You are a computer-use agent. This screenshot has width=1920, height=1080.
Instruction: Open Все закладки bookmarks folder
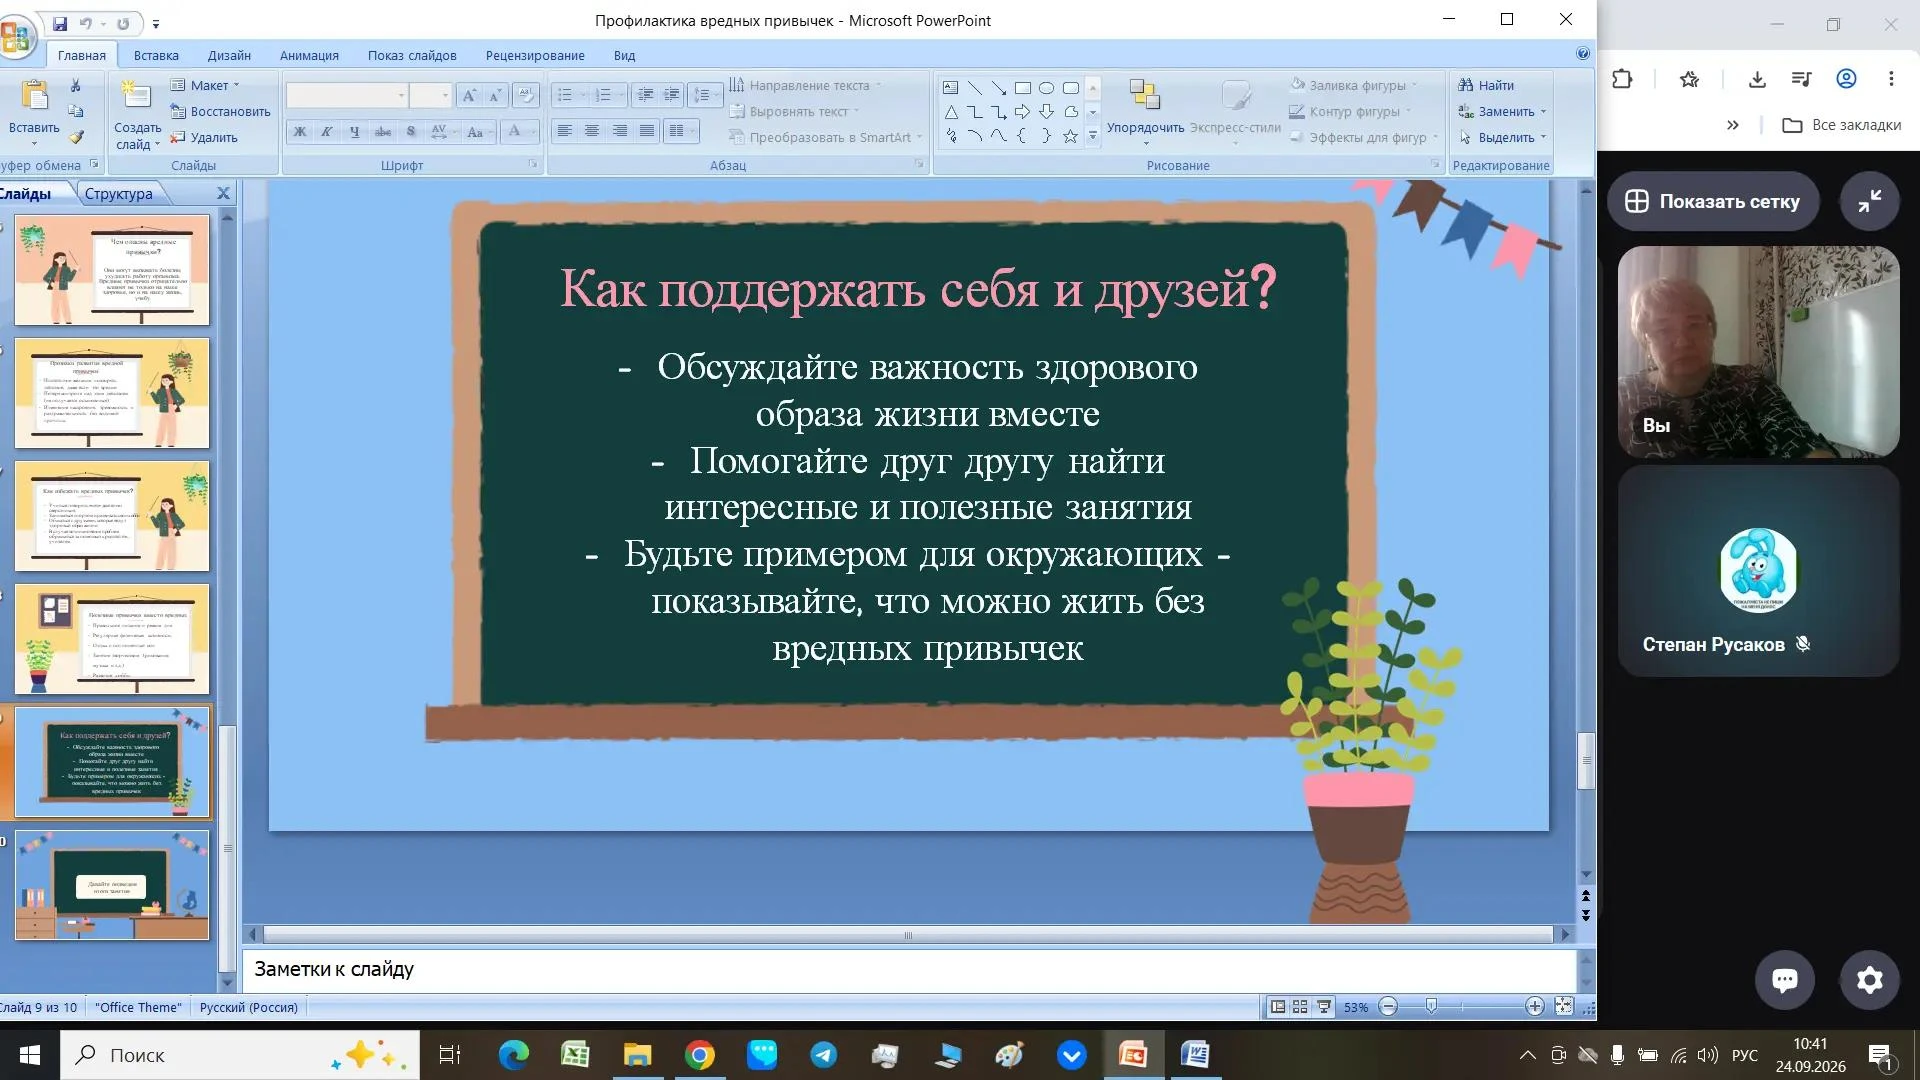pyautogui.click(x=1842, y=125)
